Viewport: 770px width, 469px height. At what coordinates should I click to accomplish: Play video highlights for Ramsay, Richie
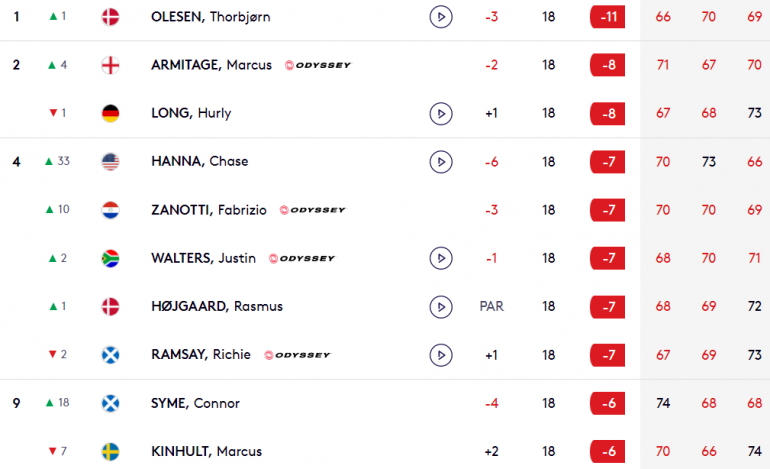(x=440, y=355)
